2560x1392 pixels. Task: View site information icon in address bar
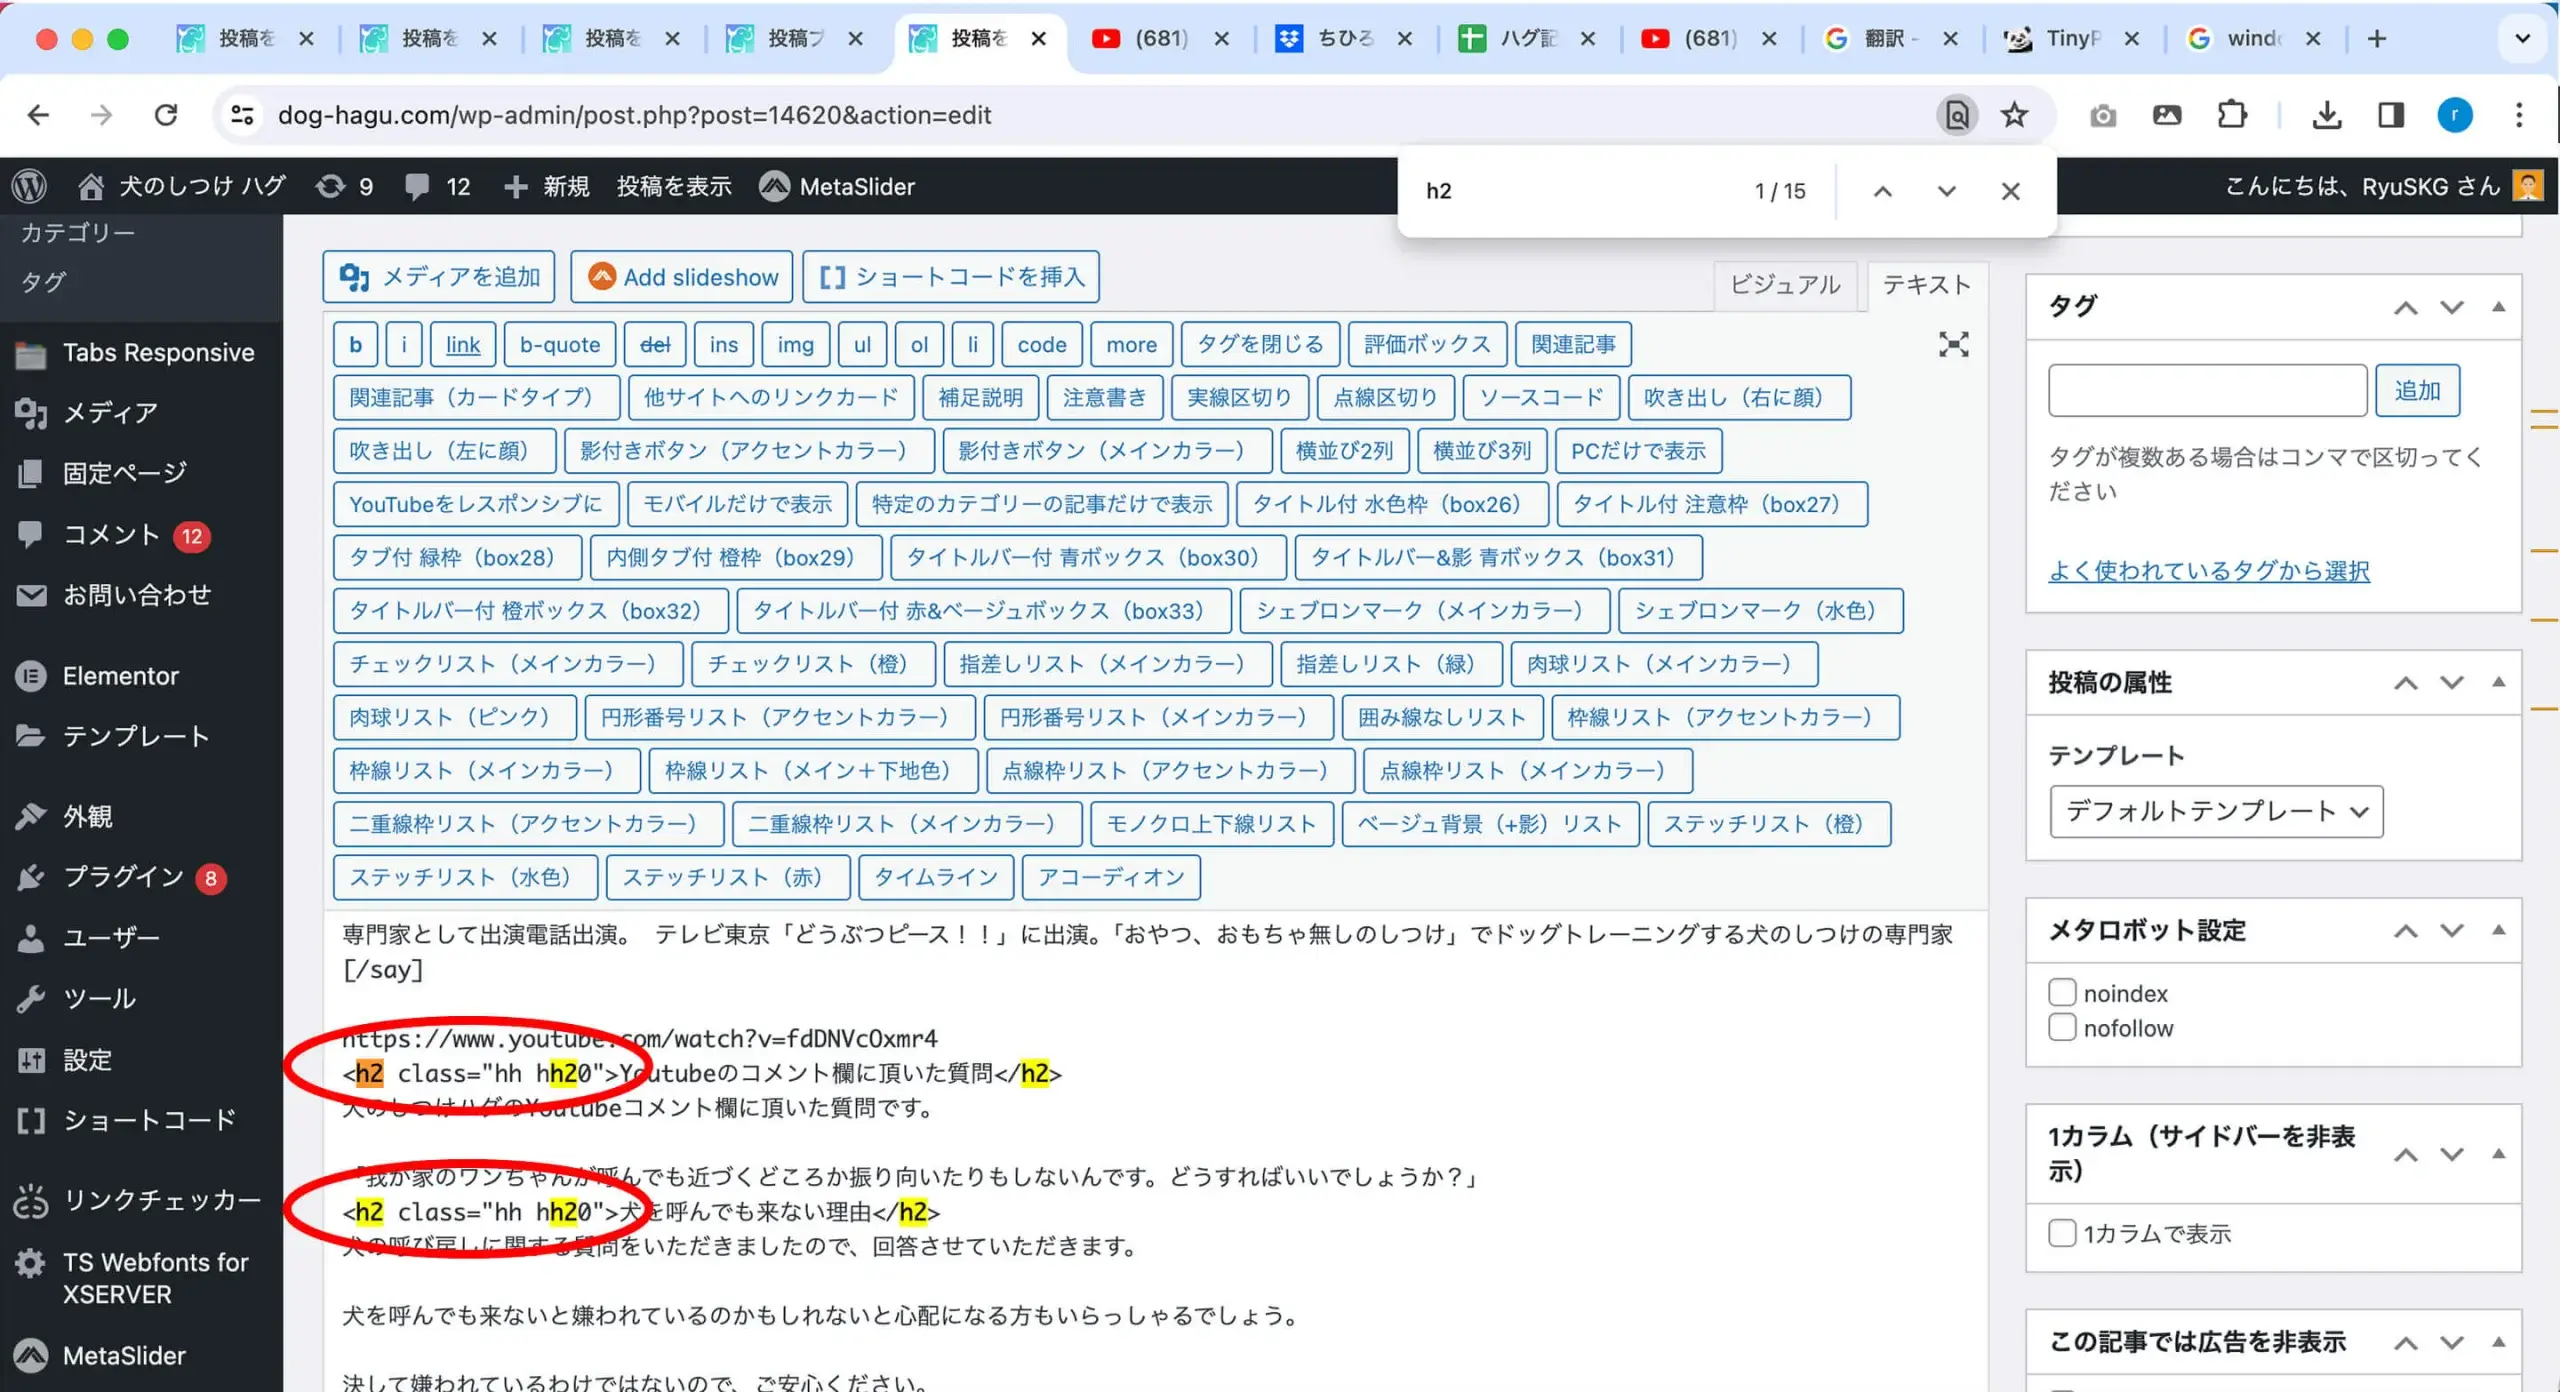coord(242,115)
